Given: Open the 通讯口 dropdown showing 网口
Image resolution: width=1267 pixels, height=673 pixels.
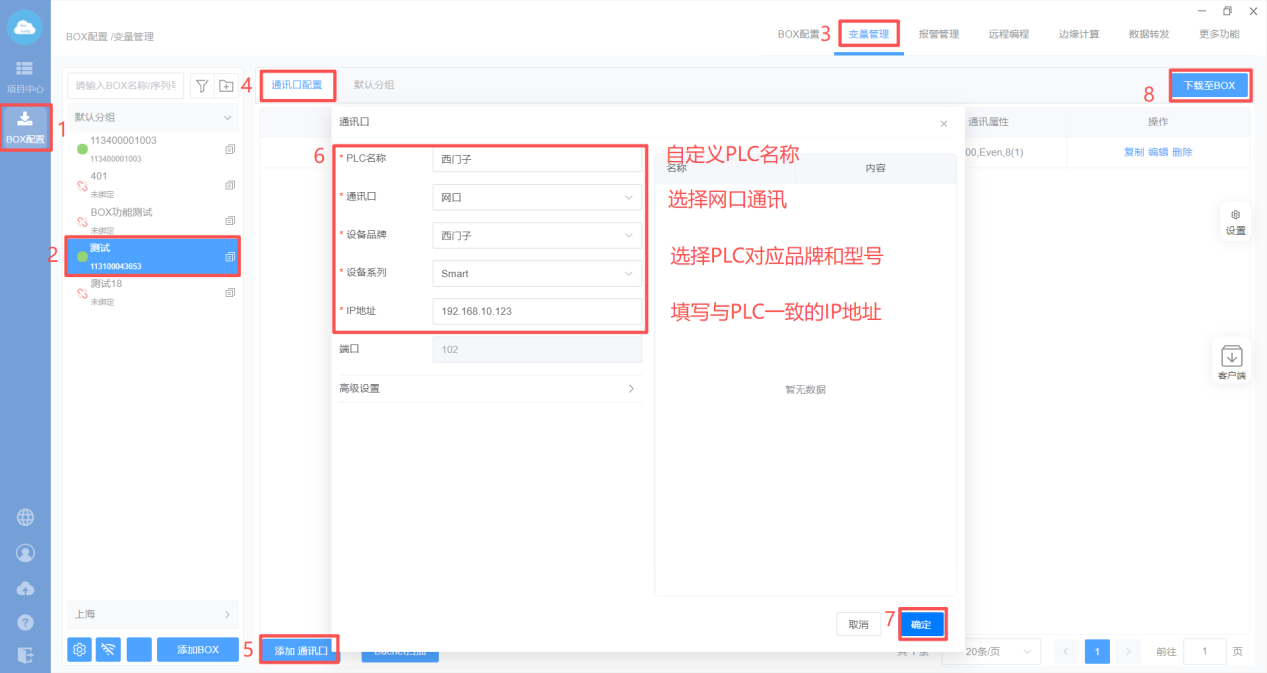Looking at the screenshot, I should coord(537,198).
